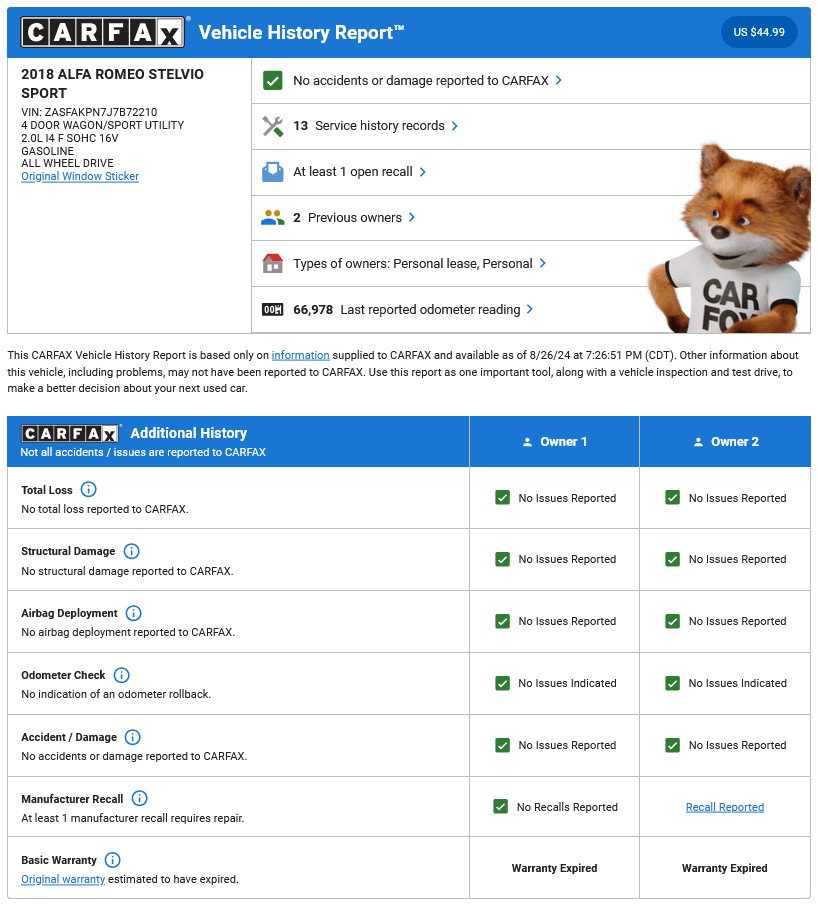Click the Basic Warranty row heading
Viewport: 818px width, 906px height.
tap(59, 860)
